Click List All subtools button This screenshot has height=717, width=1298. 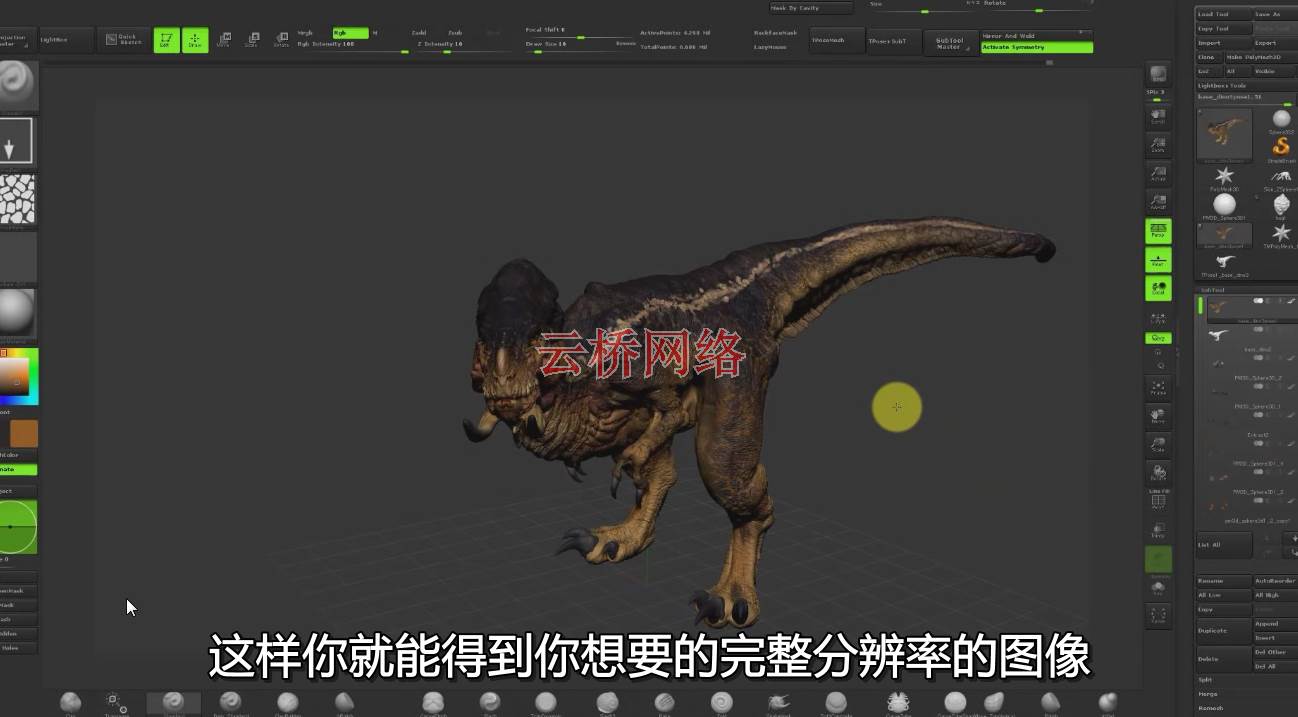[x=1223, y=545]
